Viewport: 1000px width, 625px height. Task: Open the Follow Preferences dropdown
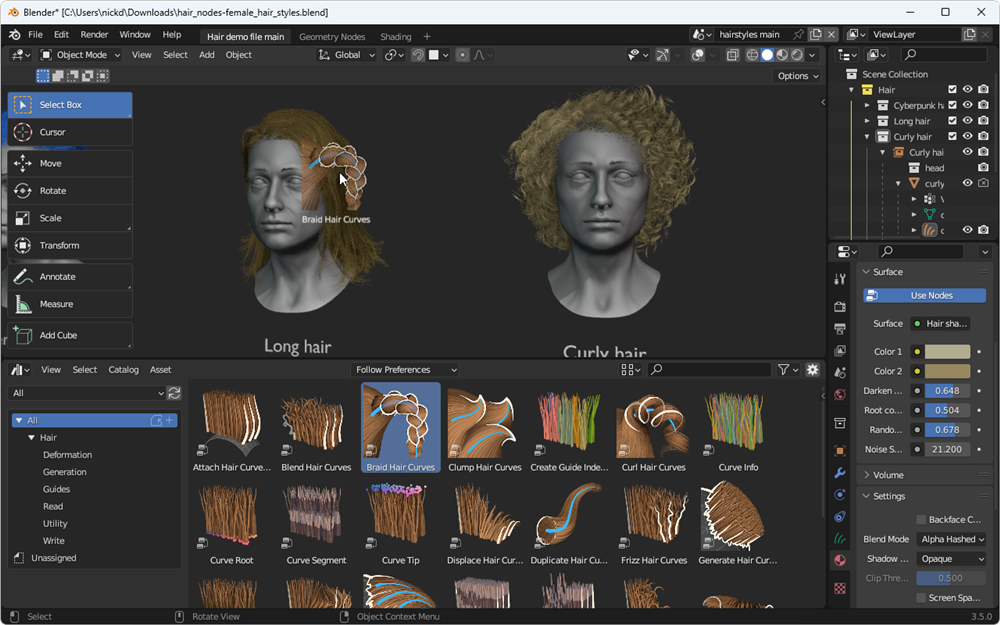point(406,370)
